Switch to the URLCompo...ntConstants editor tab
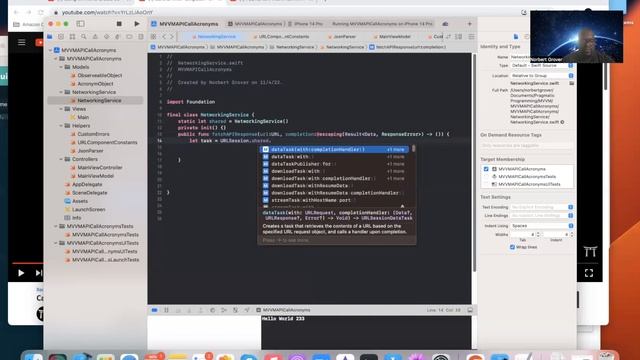The image size is (640, 360). click(x=282, y=37)
